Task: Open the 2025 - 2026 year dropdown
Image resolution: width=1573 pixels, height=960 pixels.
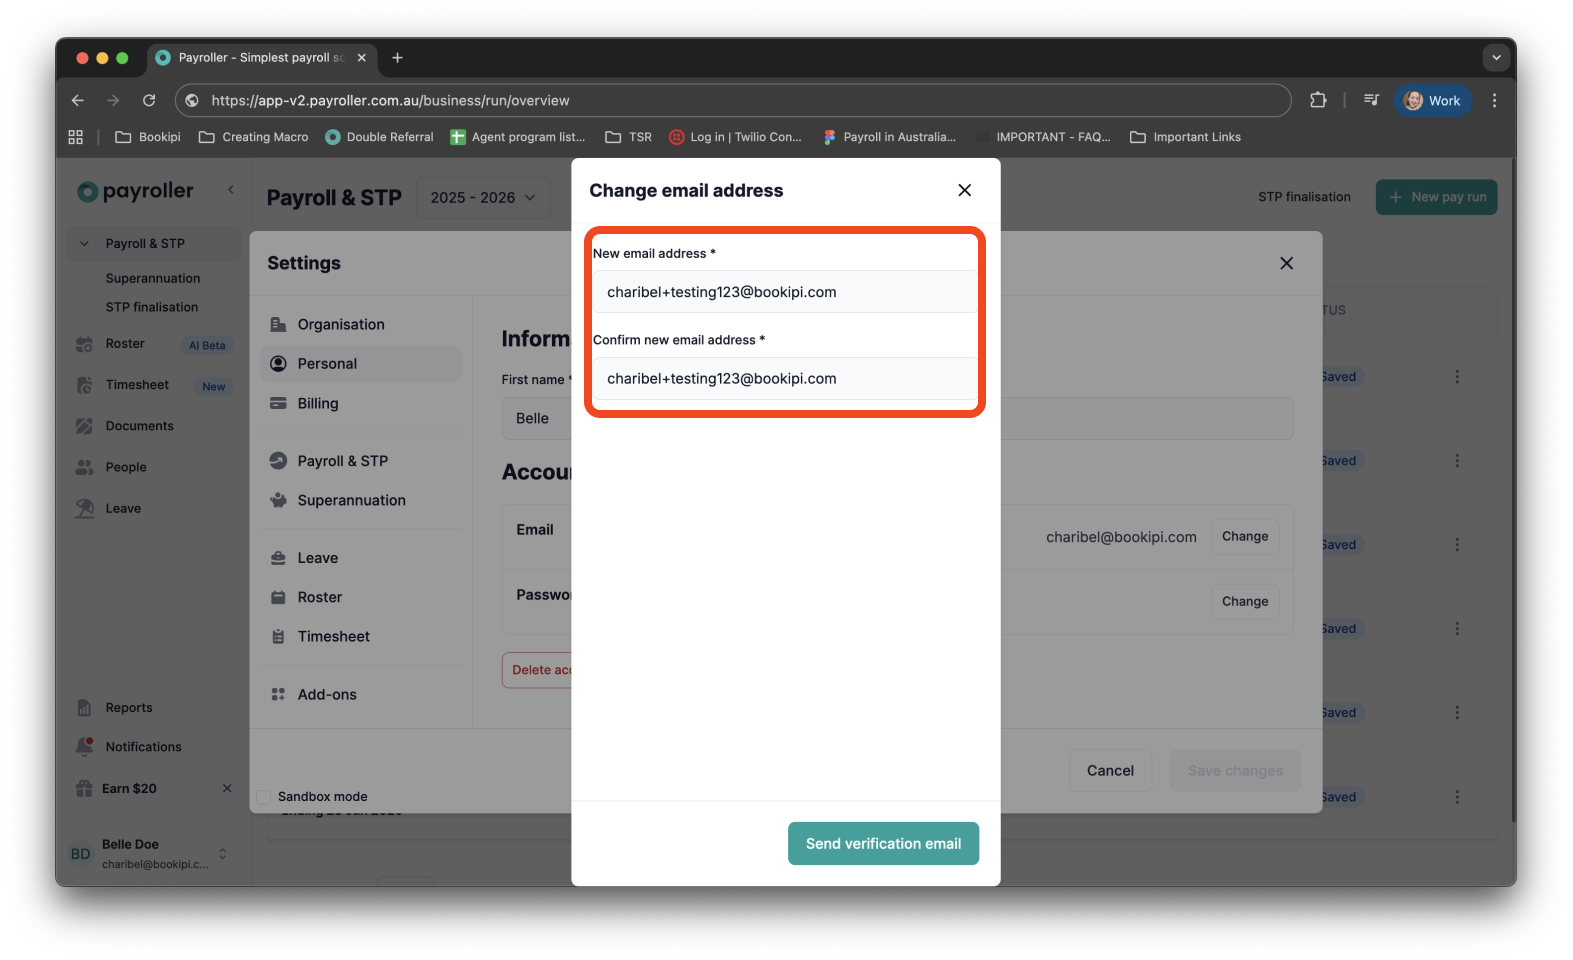Action: (483, 197)
